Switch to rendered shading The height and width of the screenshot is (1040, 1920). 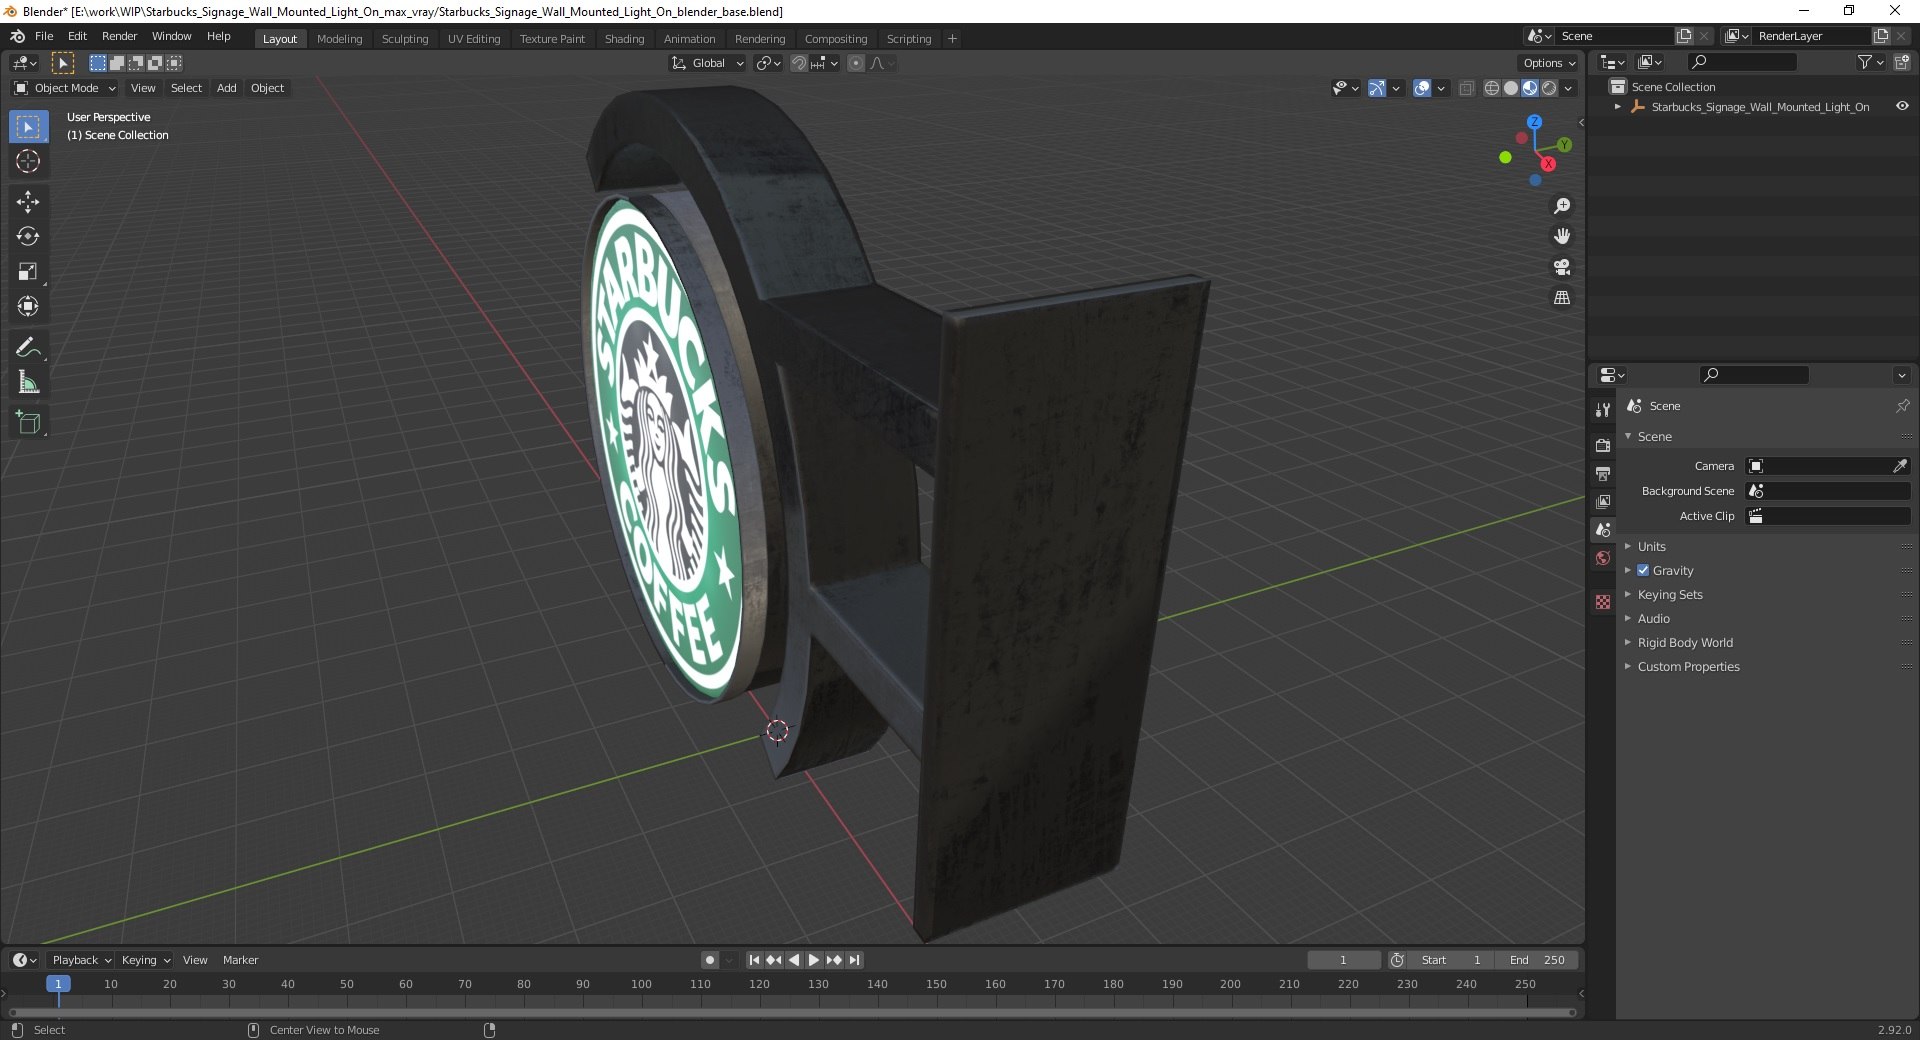[1549, 88]
